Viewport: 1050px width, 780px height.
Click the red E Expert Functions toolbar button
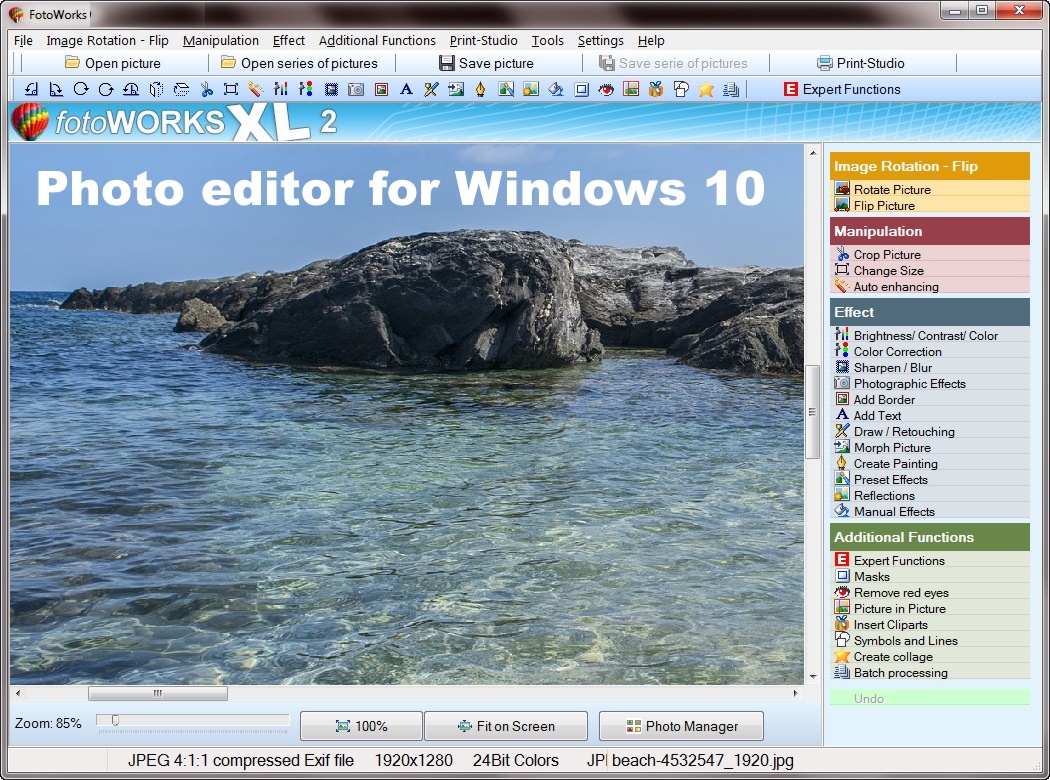(841, 89)
